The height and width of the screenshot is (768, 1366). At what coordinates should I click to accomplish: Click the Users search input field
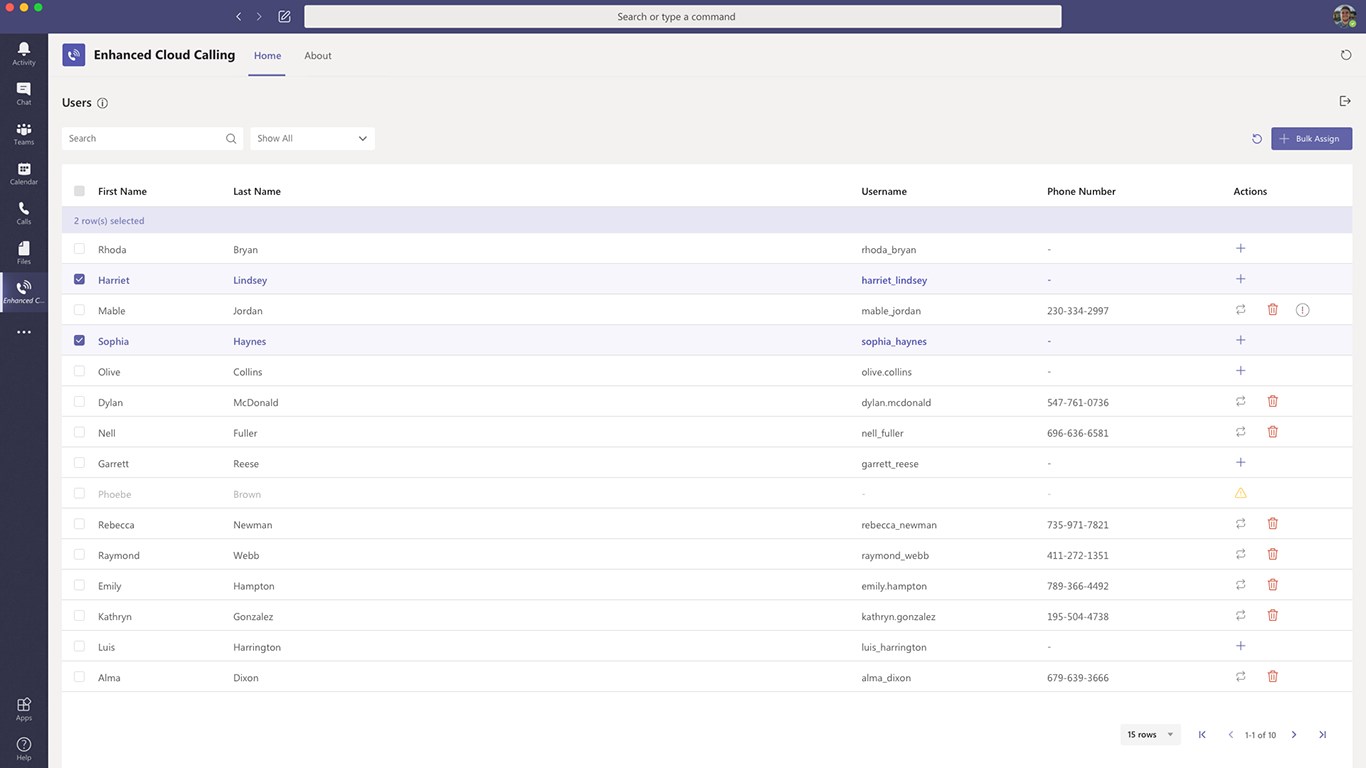(x=152, y=139)
